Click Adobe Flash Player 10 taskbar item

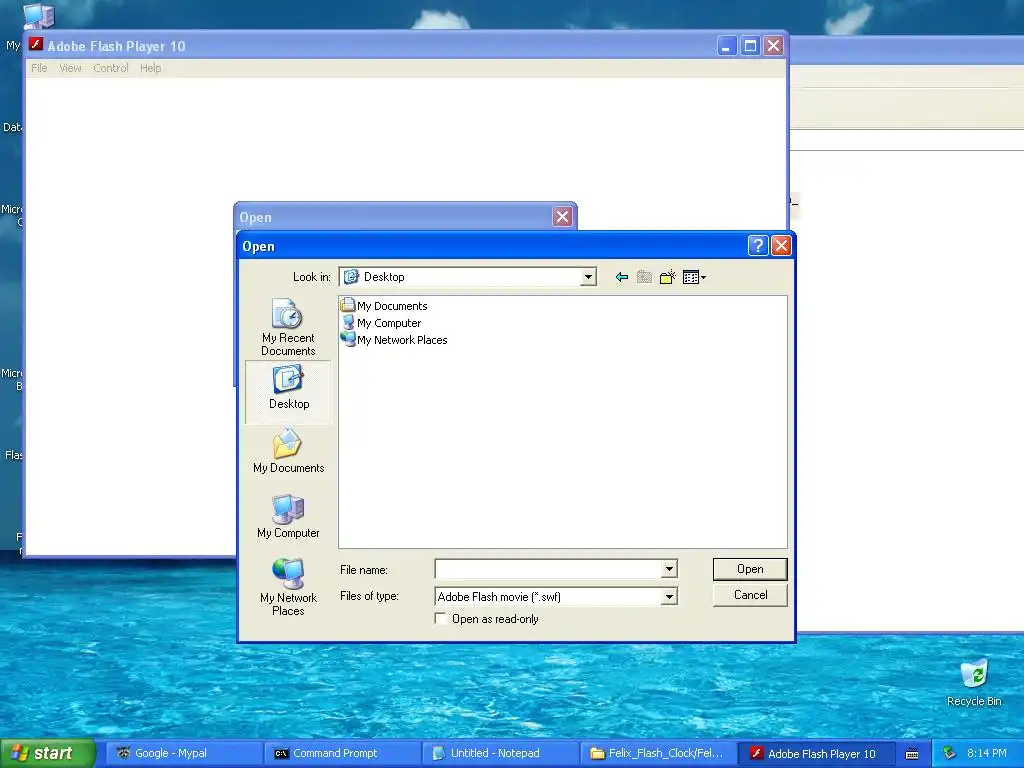(816, 754)
